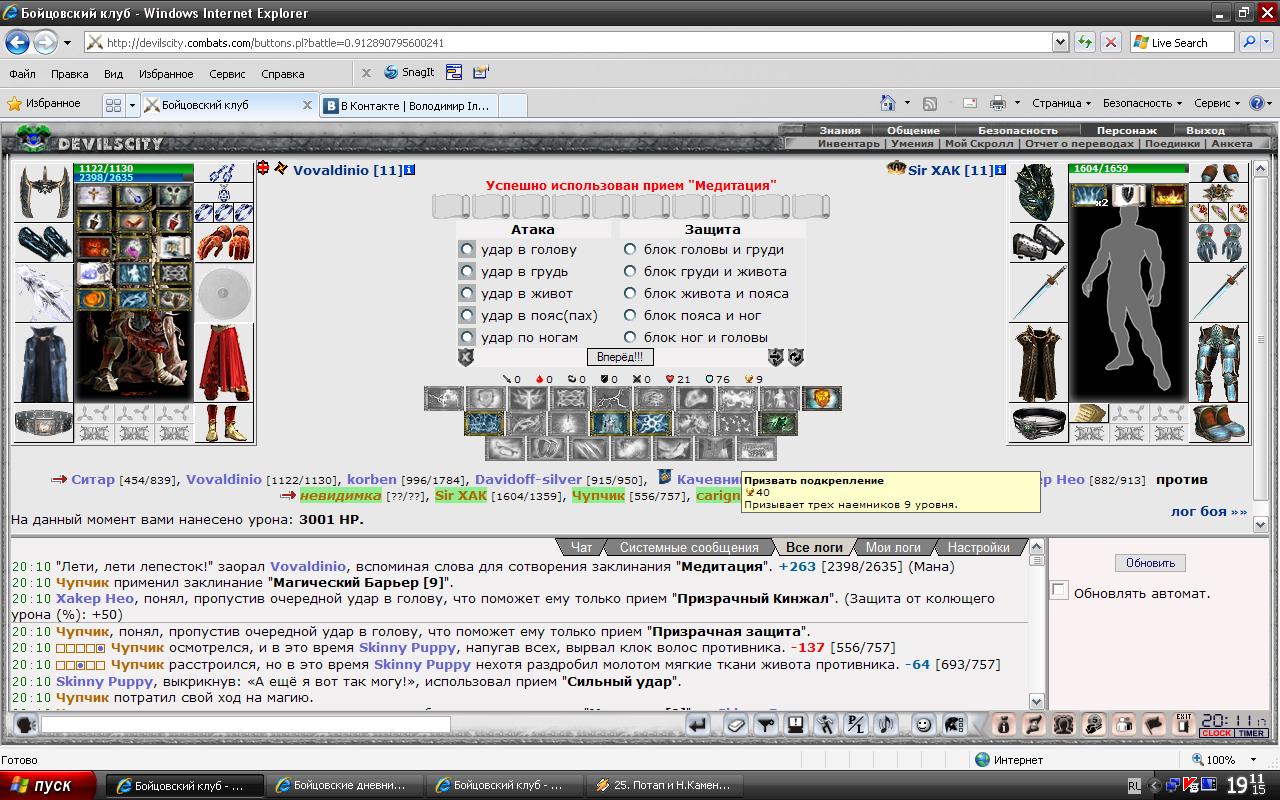
Task: Open Quick Tabs grid icon
Action: pos(113,104)
